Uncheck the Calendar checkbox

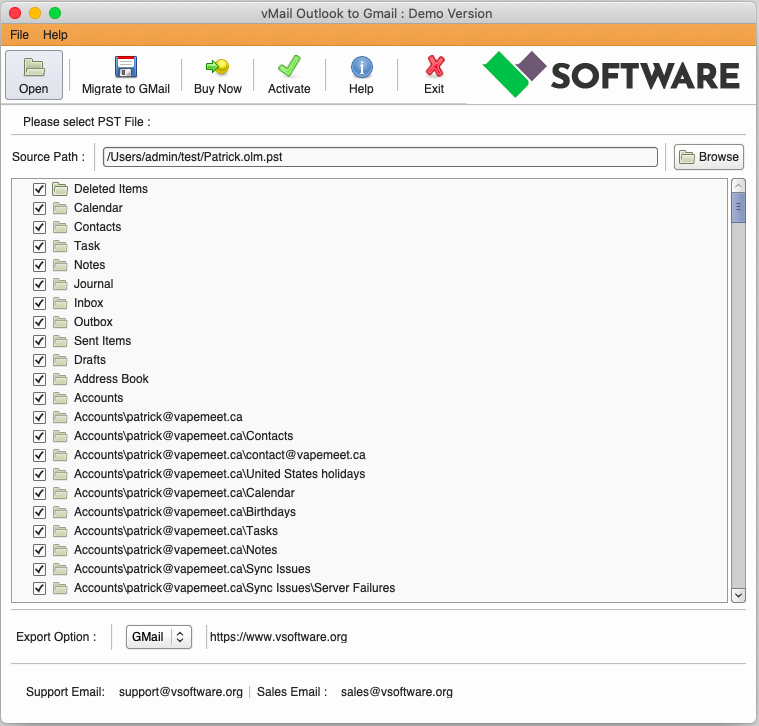[x=39, y=208]
